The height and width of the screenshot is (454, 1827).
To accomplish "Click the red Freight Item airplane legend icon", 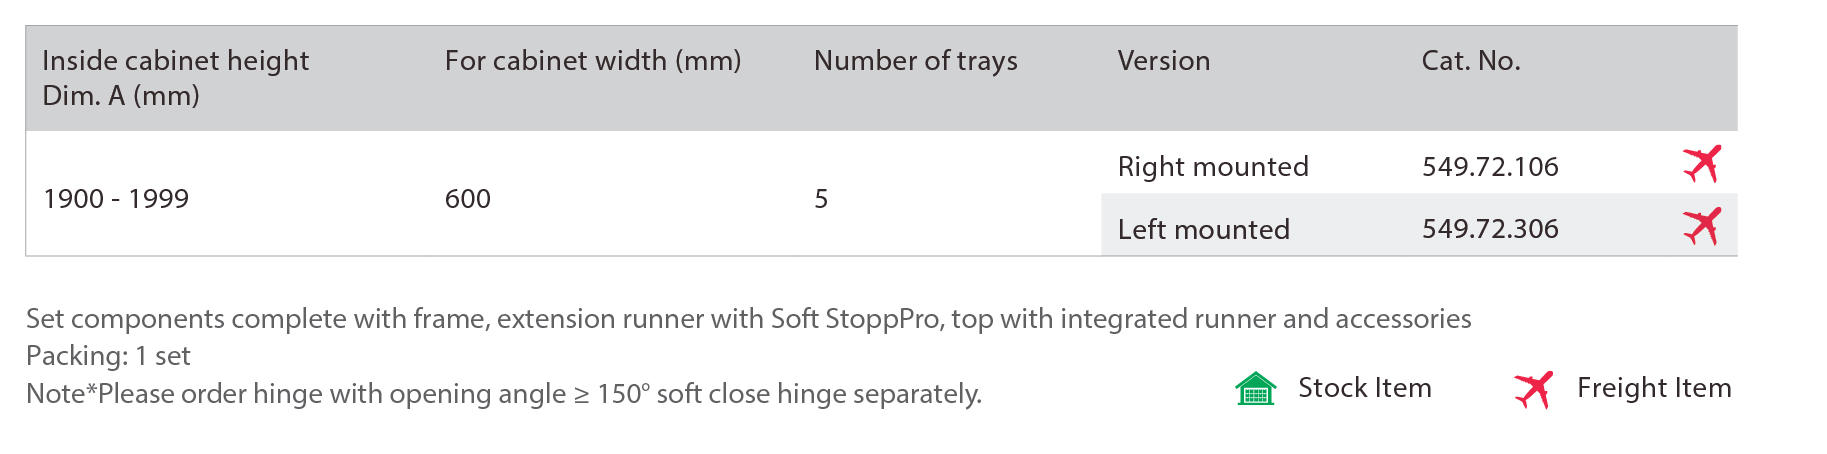I will (x=1533, y=389).
